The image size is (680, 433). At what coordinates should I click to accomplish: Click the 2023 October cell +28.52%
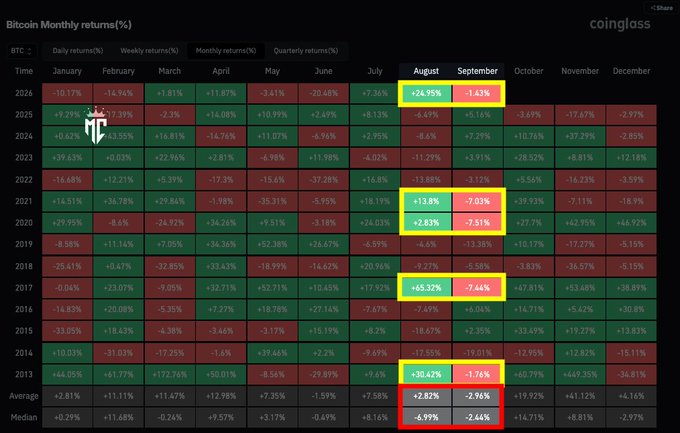[x=529, y=157]
